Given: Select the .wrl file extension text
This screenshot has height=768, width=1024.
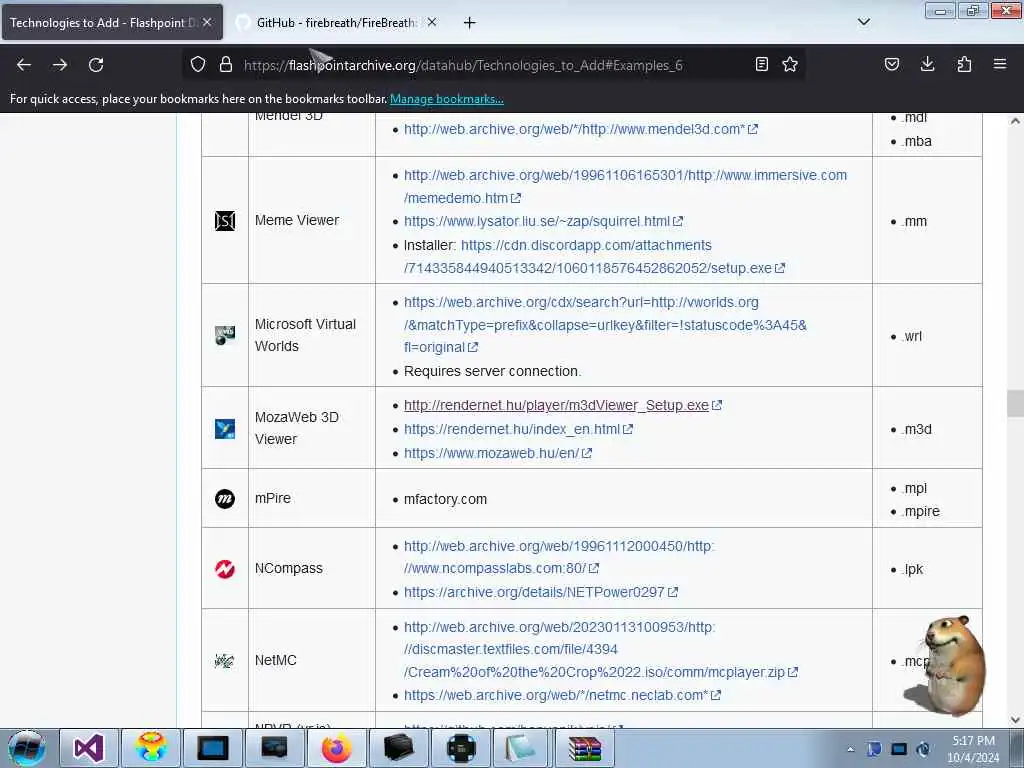Looking at the screenshot, I should 912,336.
